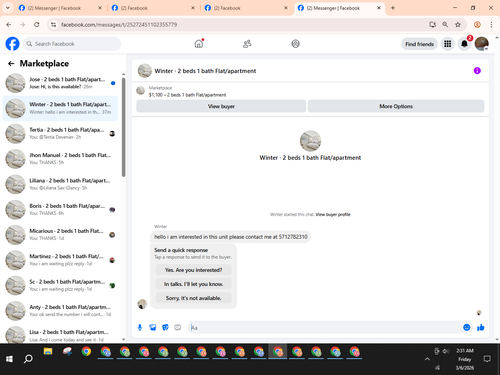Open the Martinez conversation
The width and height of the screenshot is (500, 375).
60,260
